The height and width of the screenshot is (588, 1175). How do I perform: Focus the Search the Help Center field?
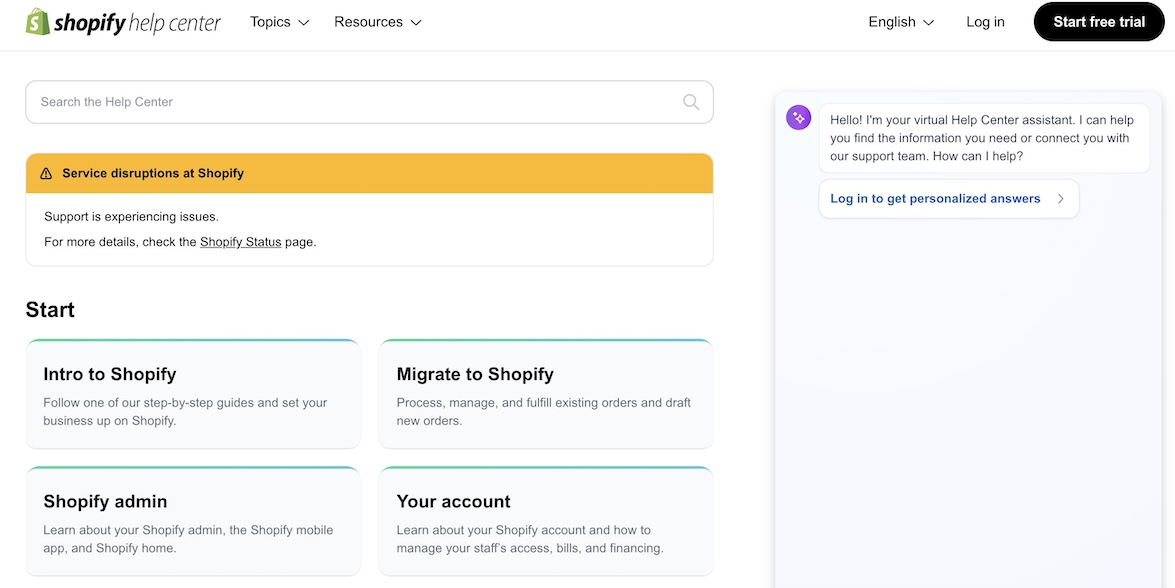369,102
